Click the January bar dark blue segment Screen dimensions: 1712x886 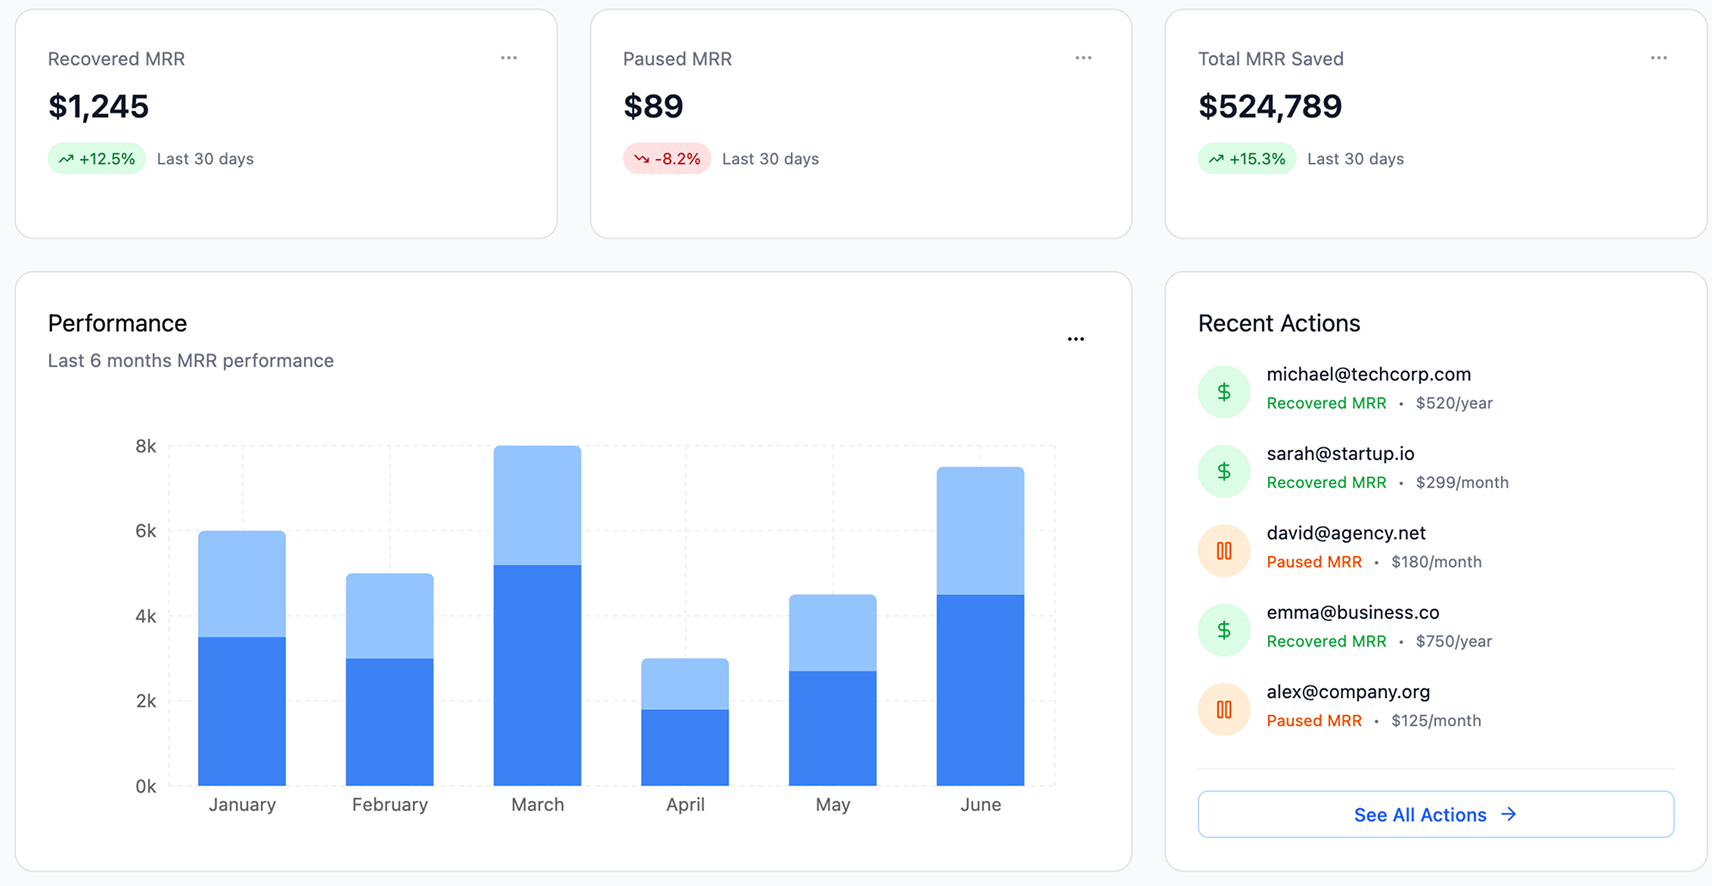click(x=242, y=711)
